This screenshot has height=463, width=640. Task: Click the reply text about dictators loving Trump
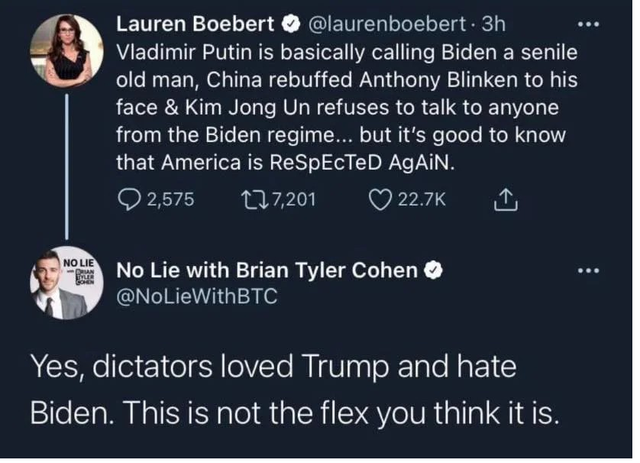point(300,390)
